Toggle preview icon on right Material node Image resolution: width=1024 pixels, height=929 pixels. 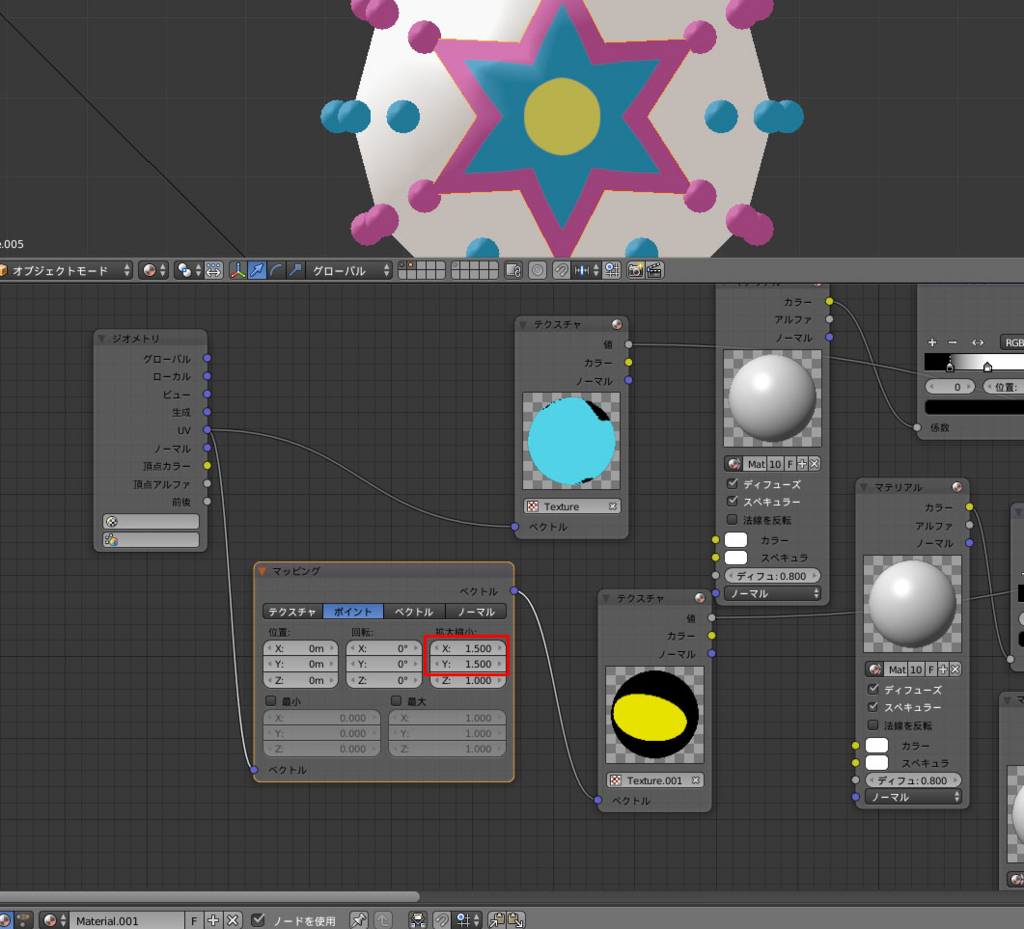(x=957, y=487)
